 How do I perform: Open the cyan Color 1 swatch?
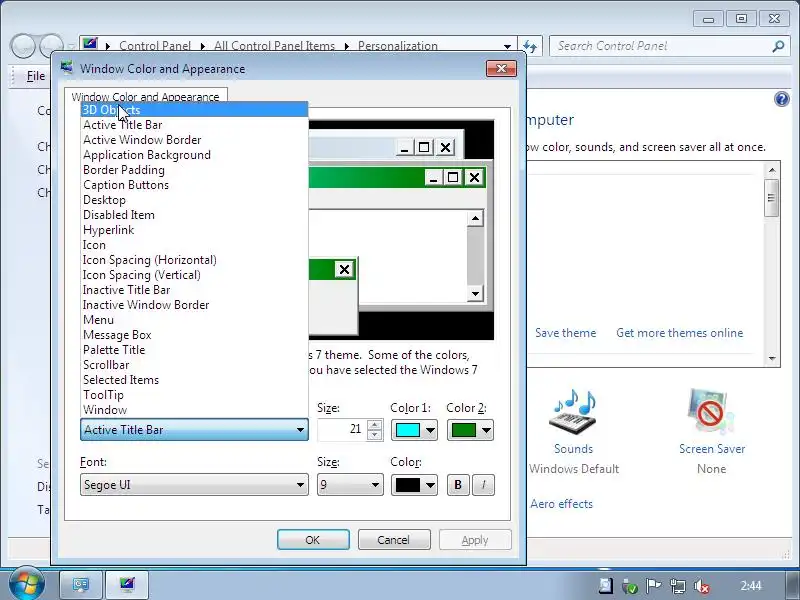pos(414,430)
